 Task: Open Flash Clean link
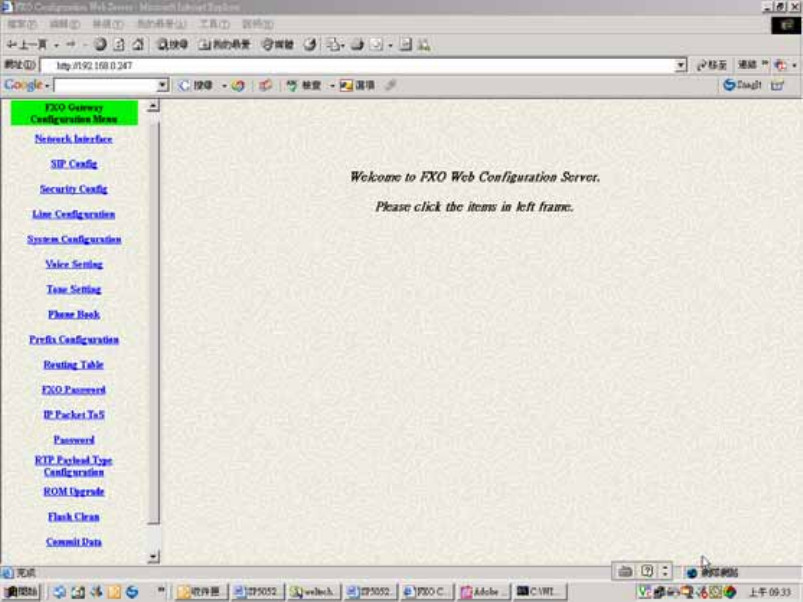point(74,517)
